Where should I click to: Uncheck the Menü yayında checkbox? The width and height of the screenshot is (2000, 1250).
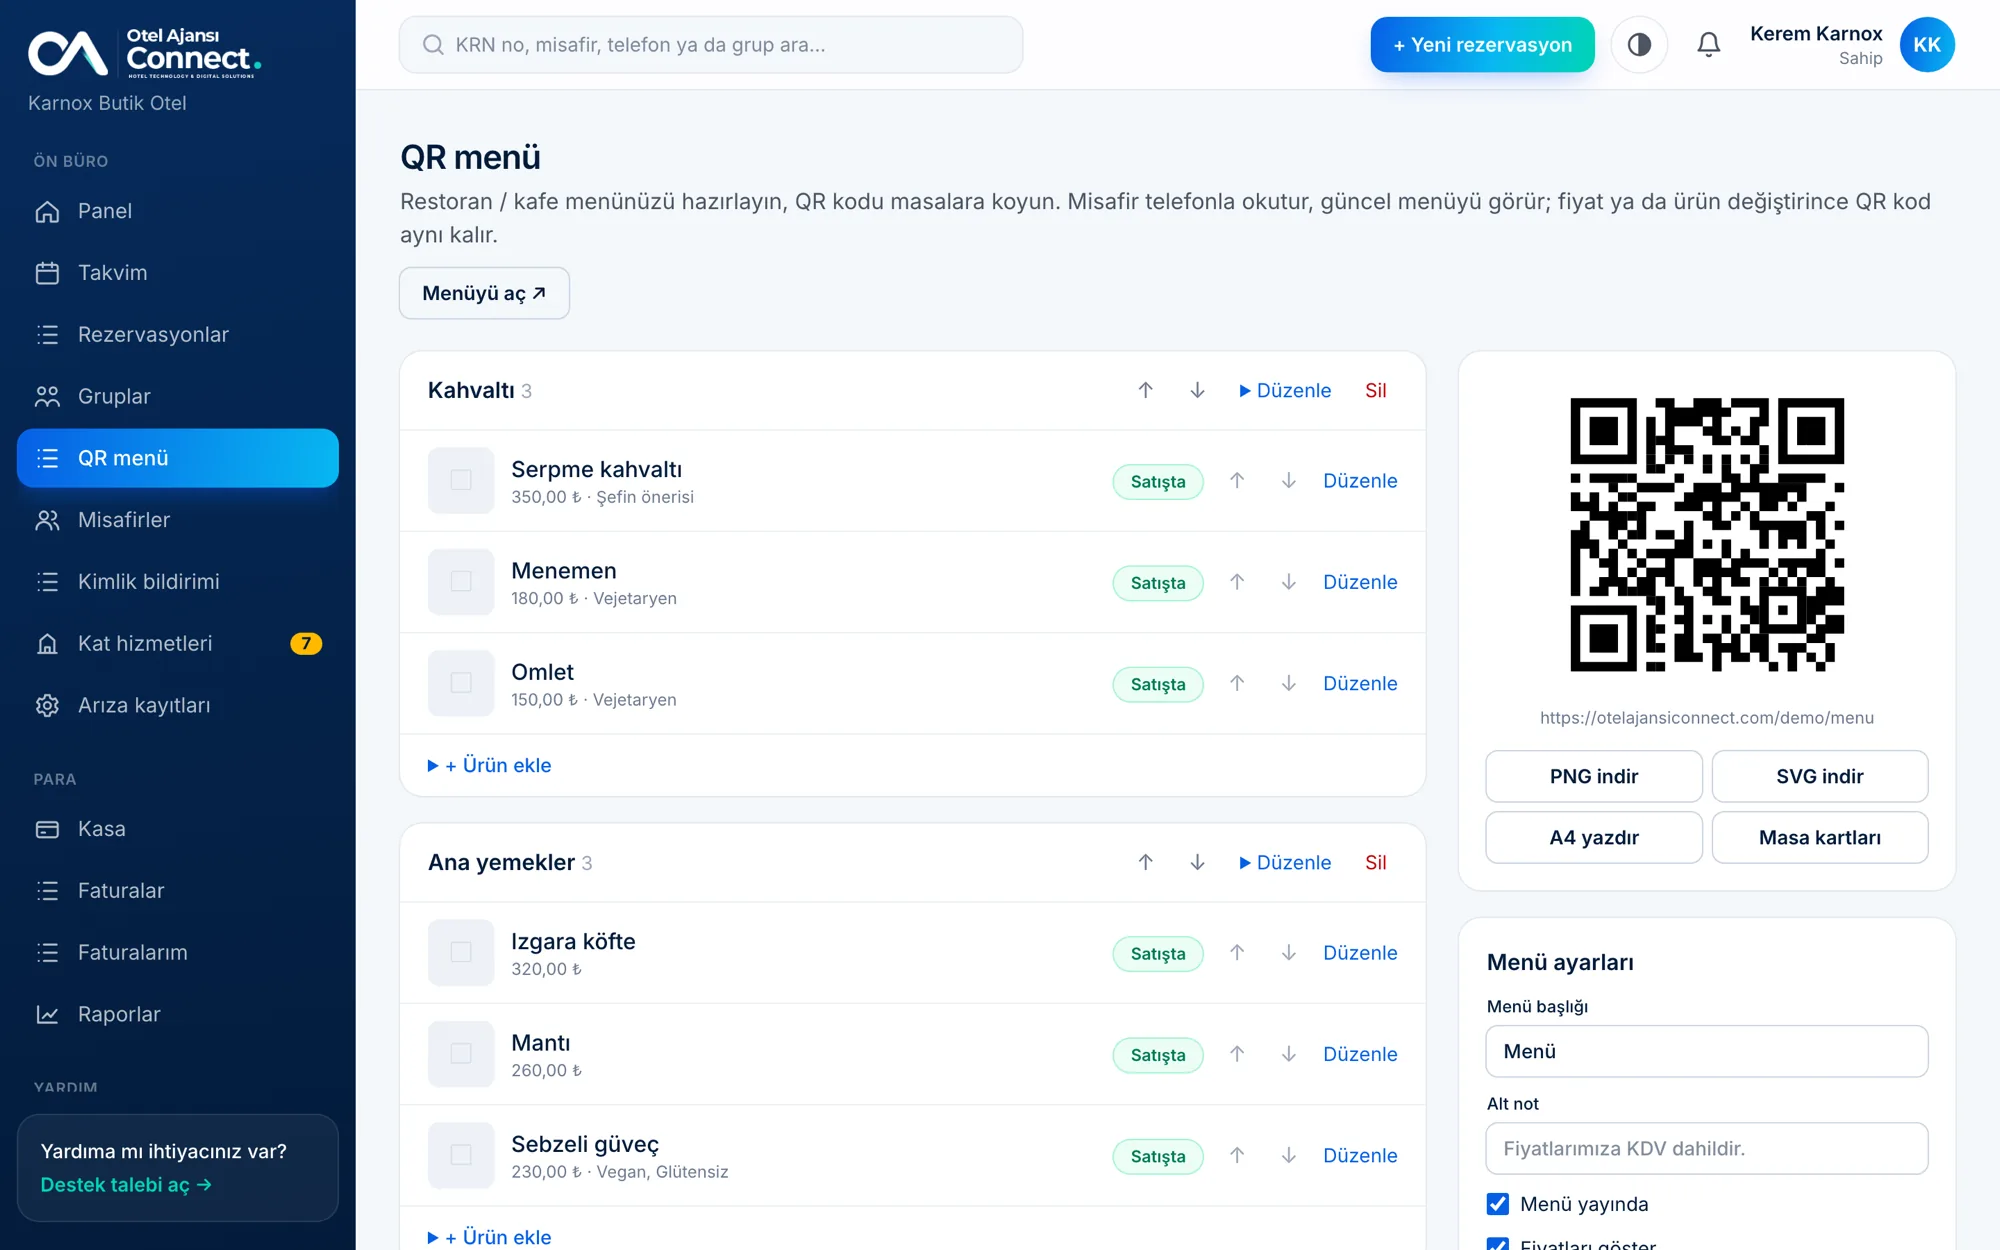[x=1498, y=1204]
